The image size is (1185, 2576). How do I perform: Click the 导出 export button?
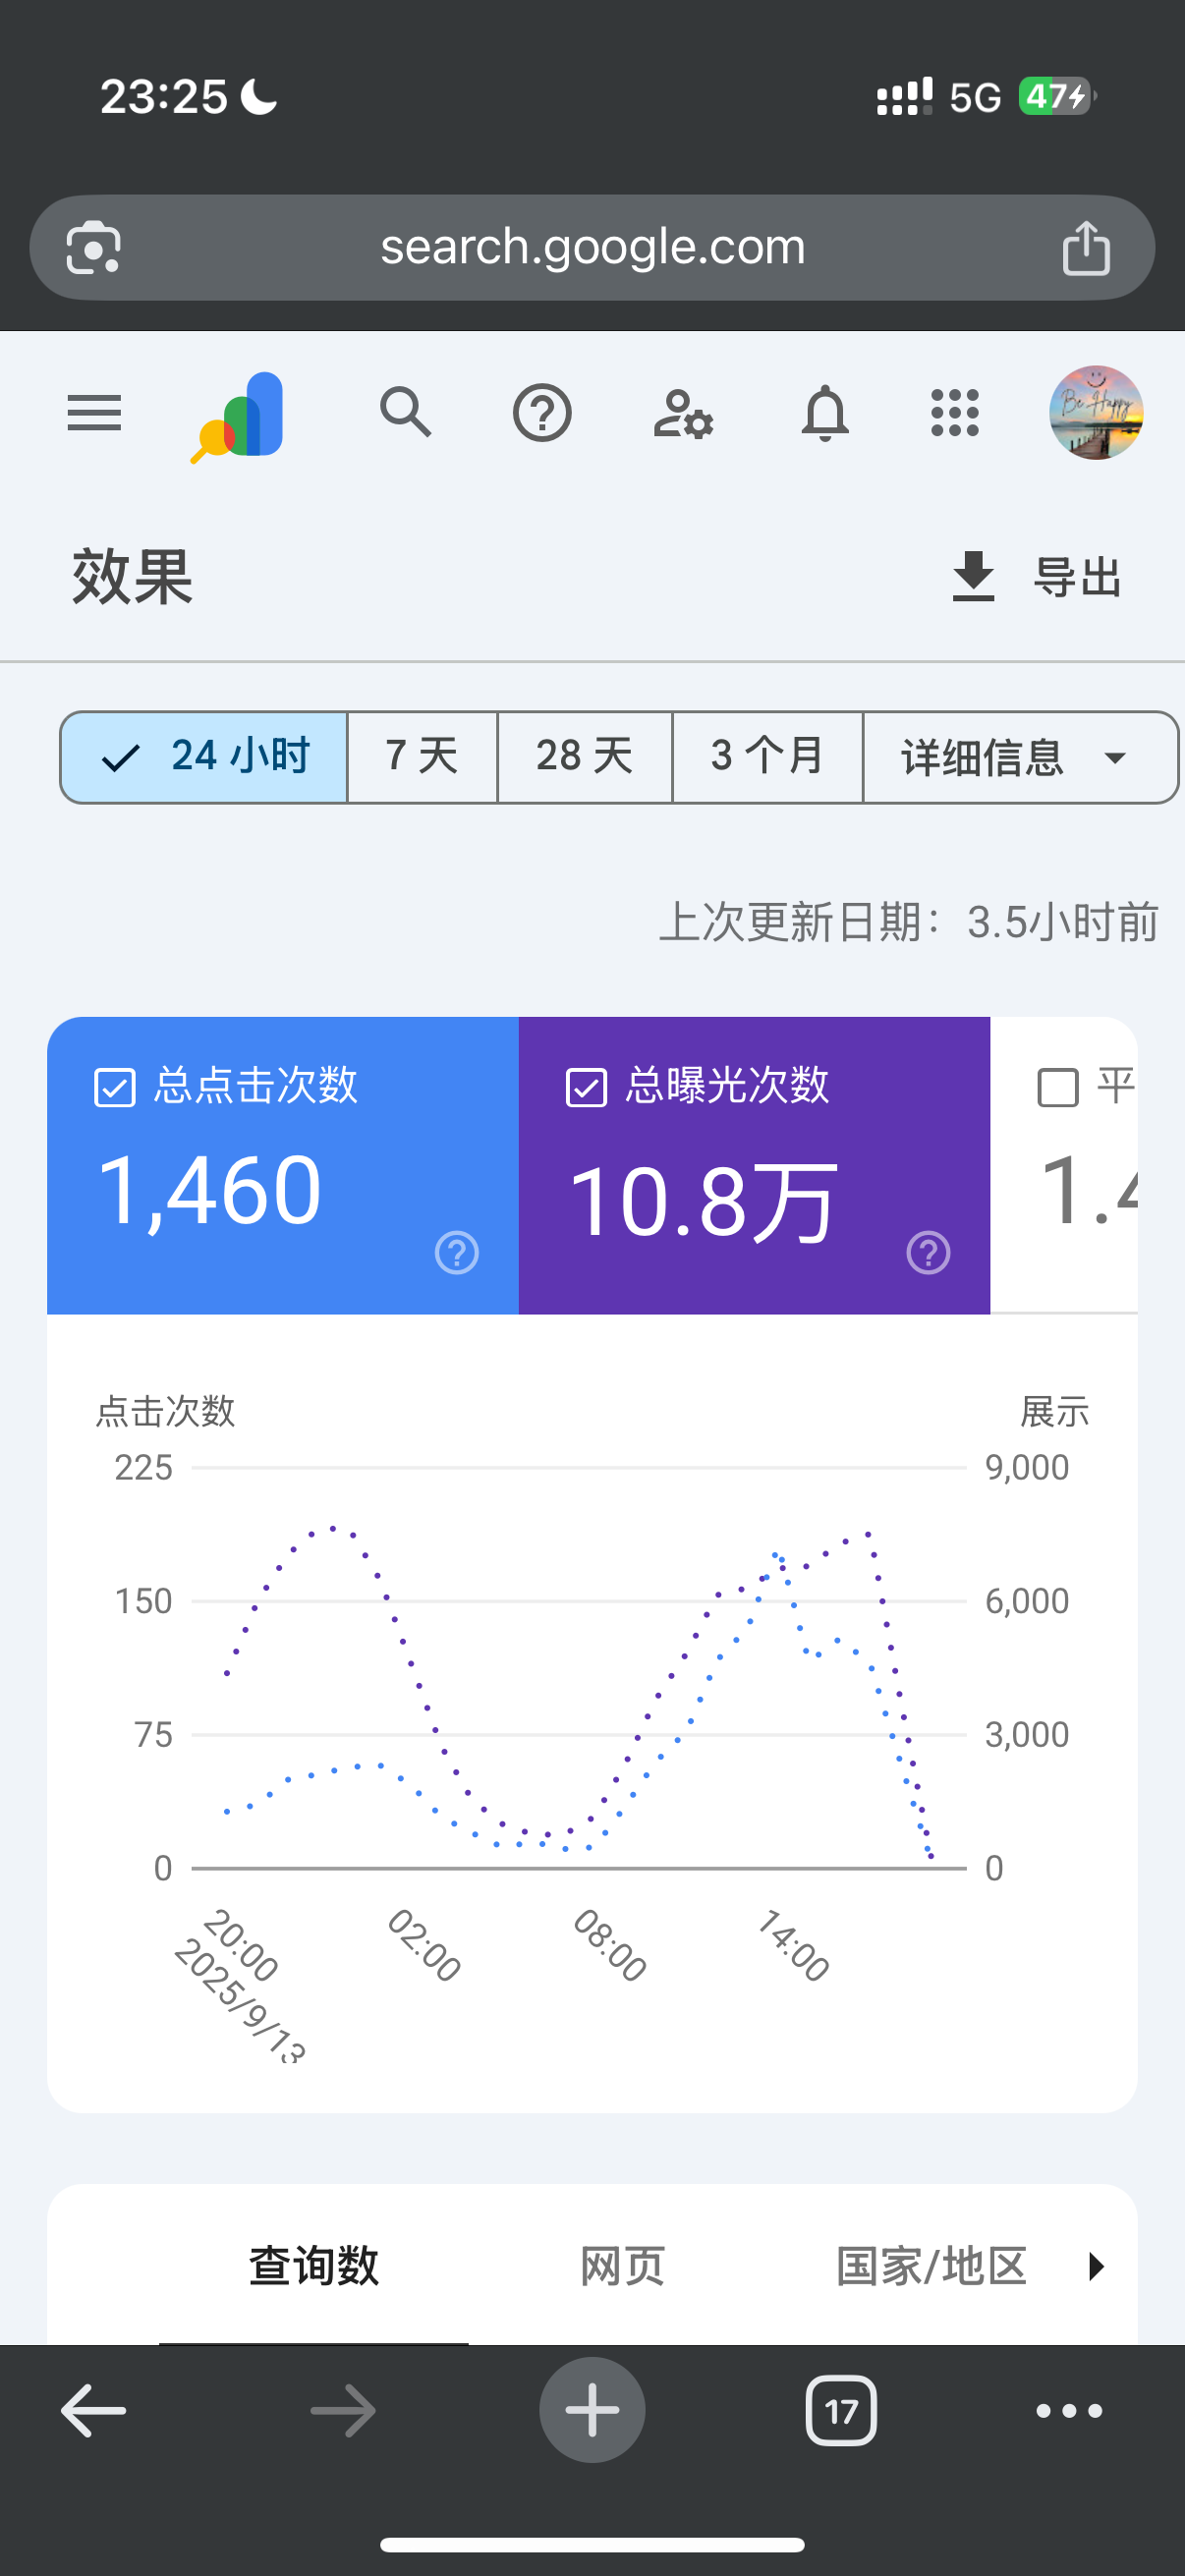[1037, 577]
